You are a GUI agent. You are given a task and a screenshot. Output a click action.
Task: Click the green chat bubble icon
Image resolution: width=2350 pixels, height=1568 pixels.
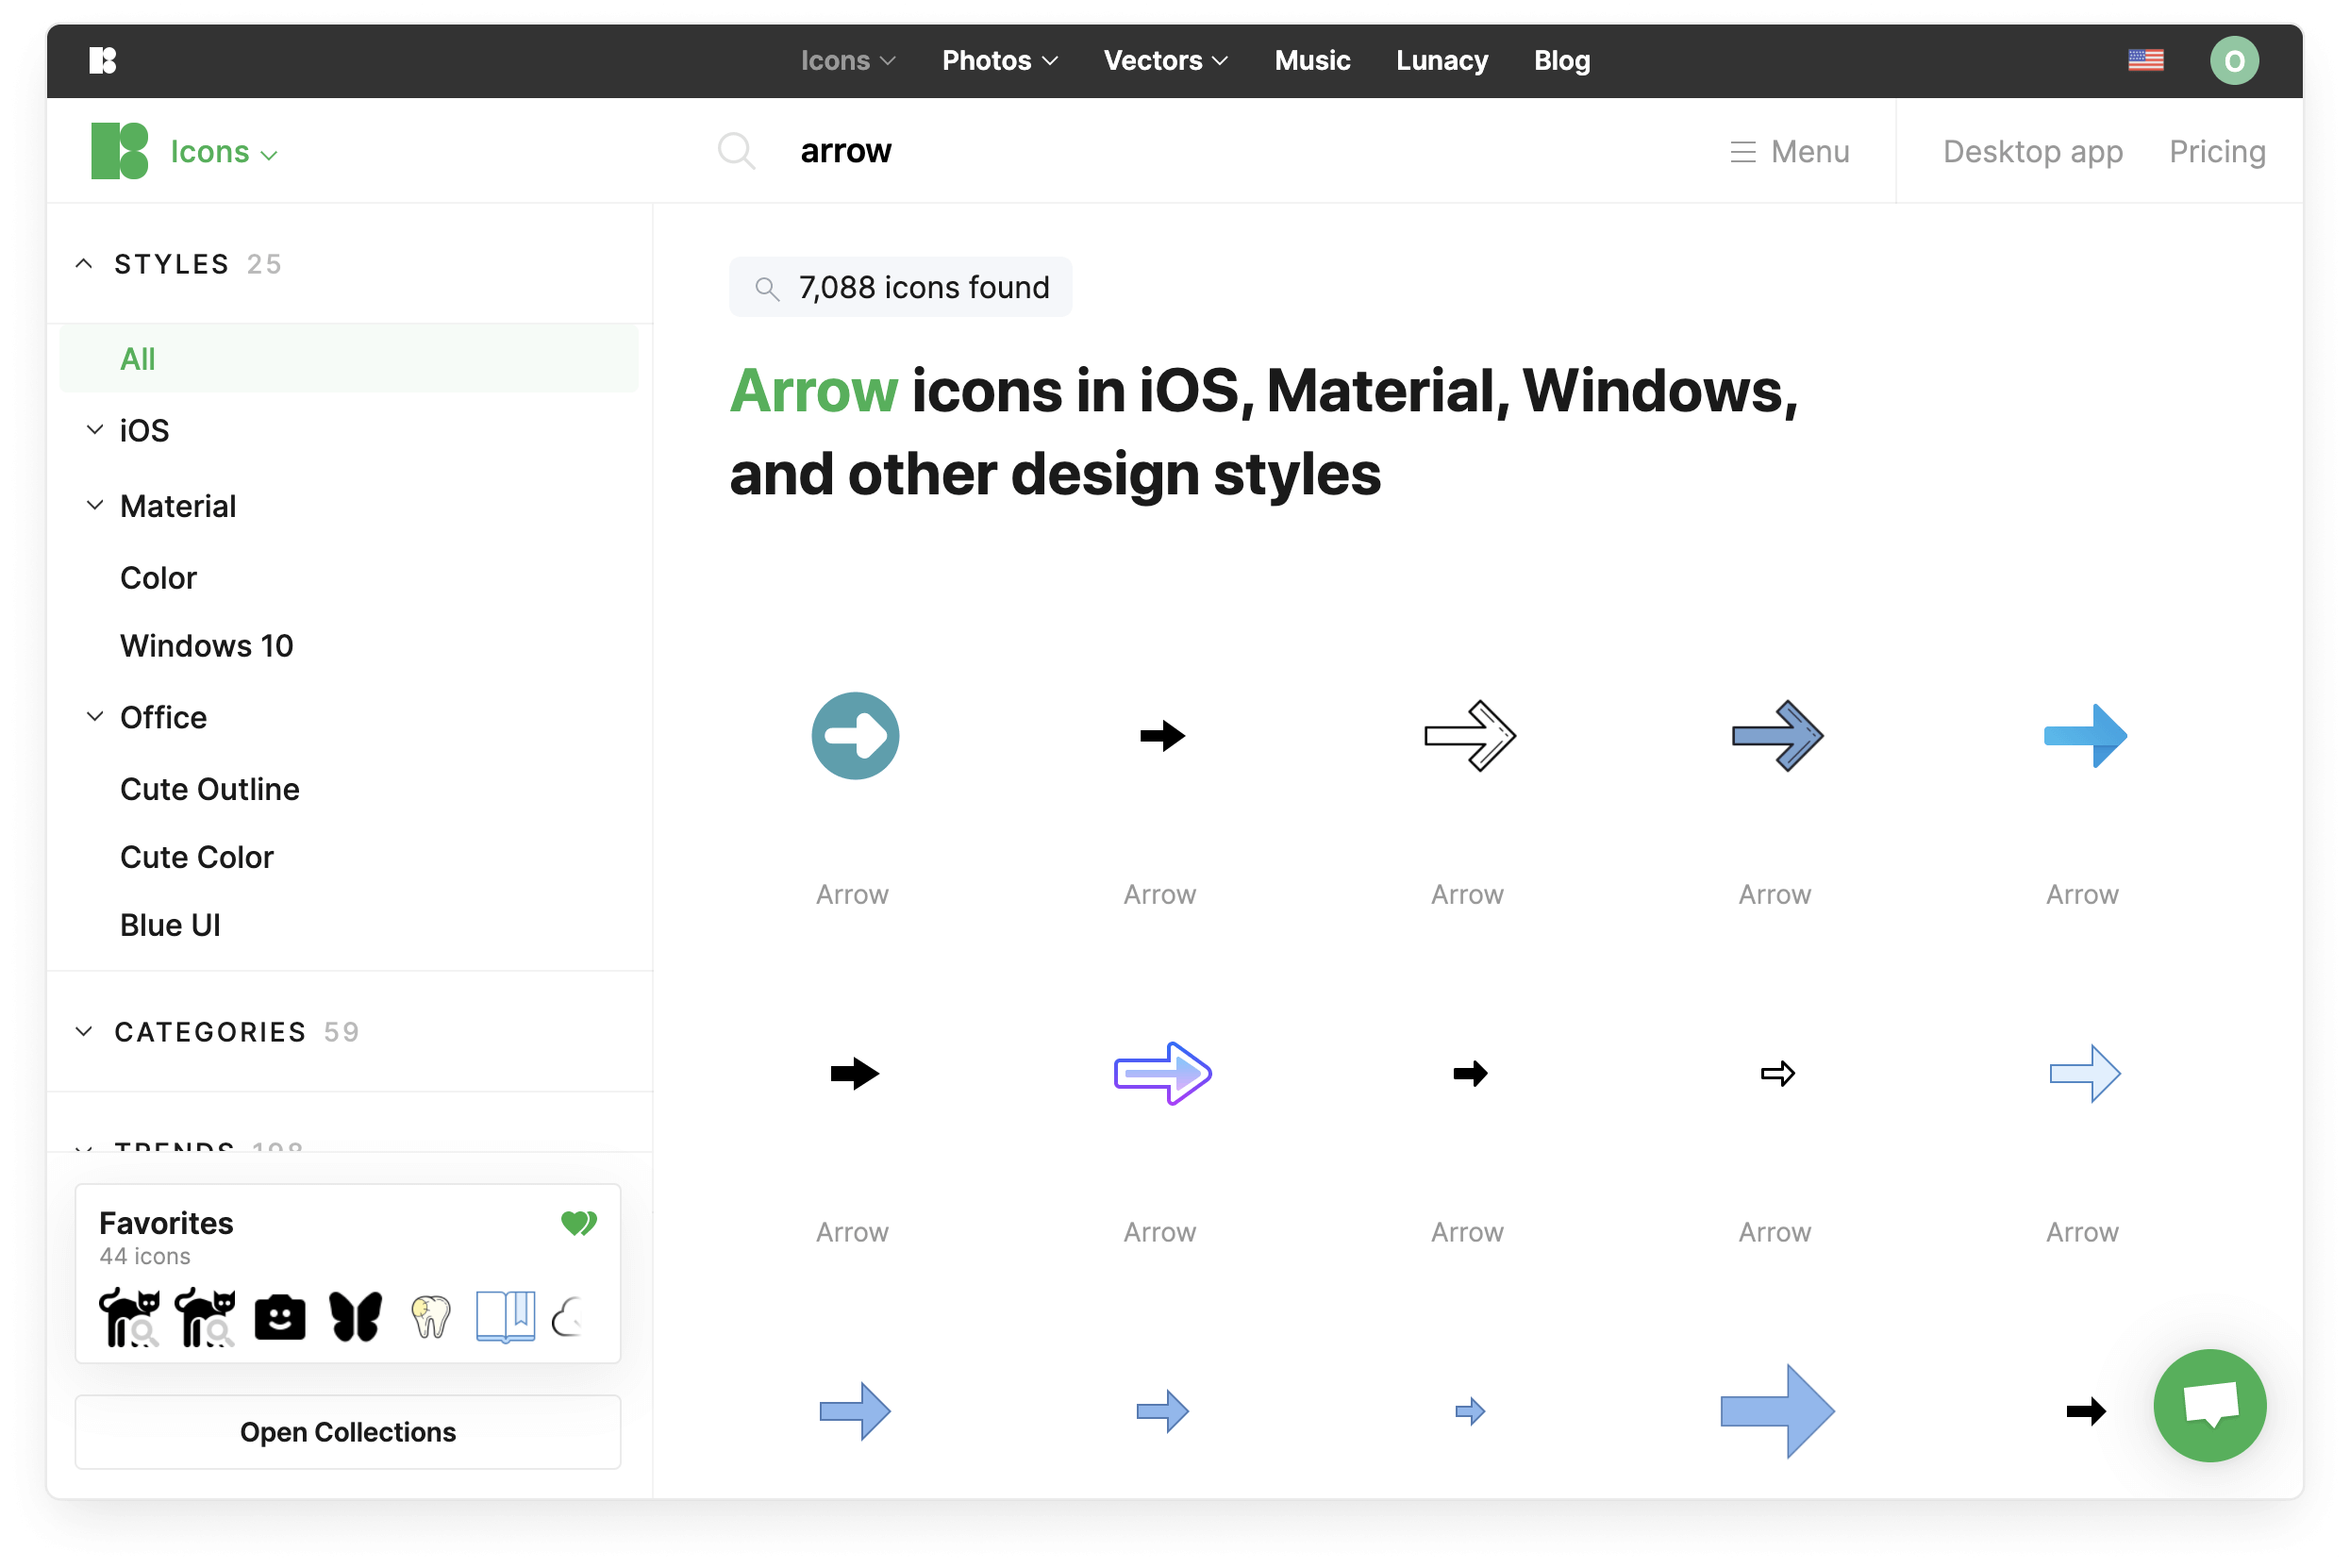tap(2208, 1402)
